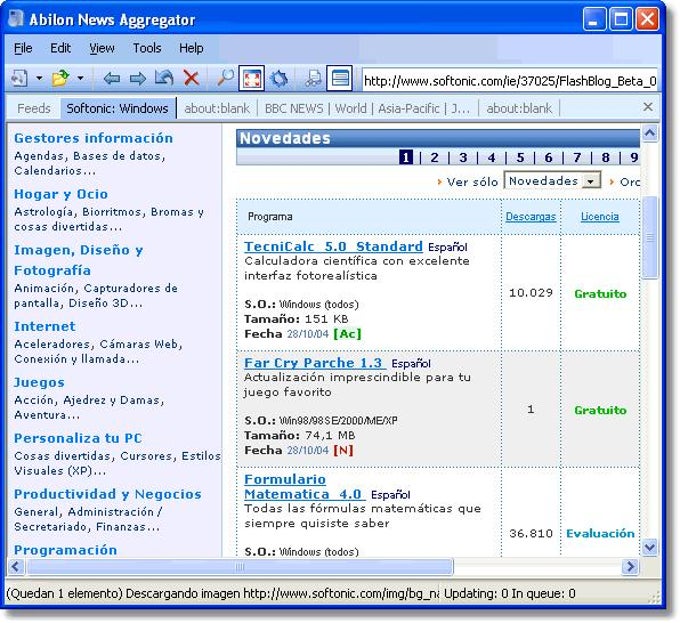Open the new feed dropdown arrow
This screenshot has width=680, height=623.
[39, 78]
